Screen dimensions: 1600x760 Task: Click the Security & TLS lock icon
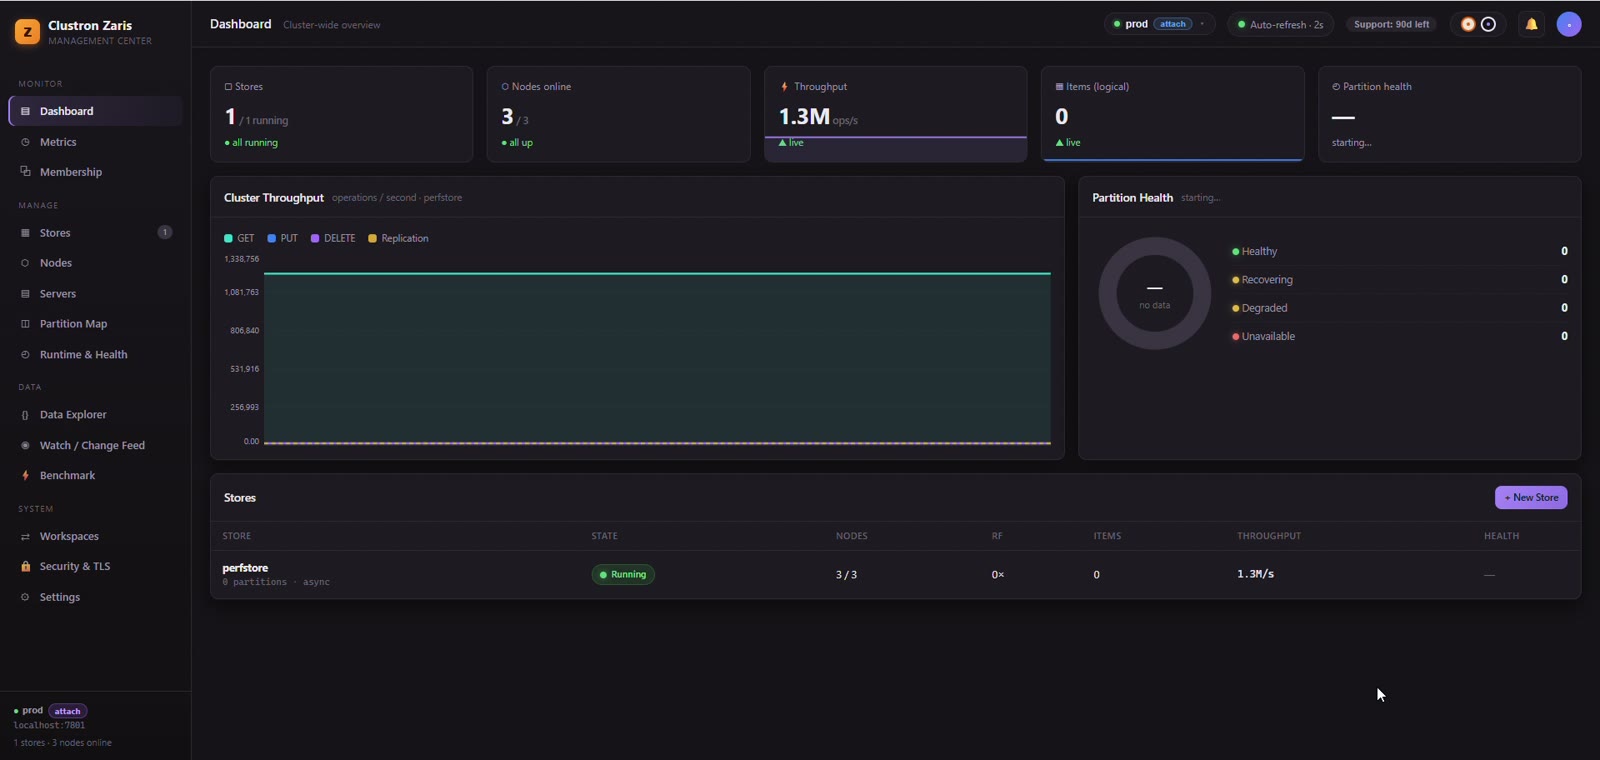[x=25, y=567]
